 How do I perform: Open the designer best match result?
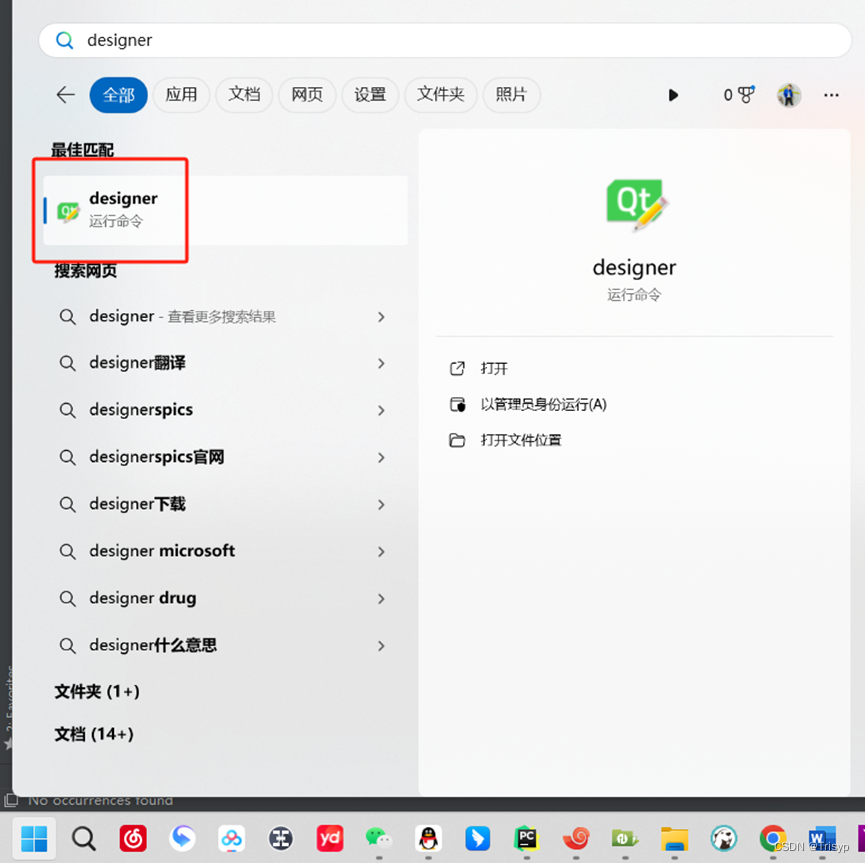(225, 210)
